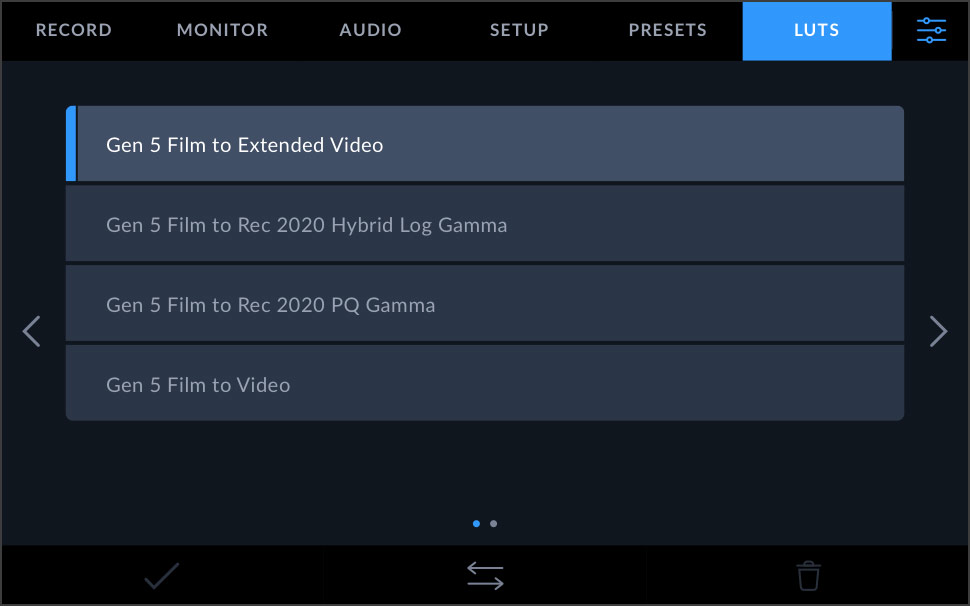This screenshot has height=606, width=970.
Task: Tap the first page indicator dot
Action: 474,523
